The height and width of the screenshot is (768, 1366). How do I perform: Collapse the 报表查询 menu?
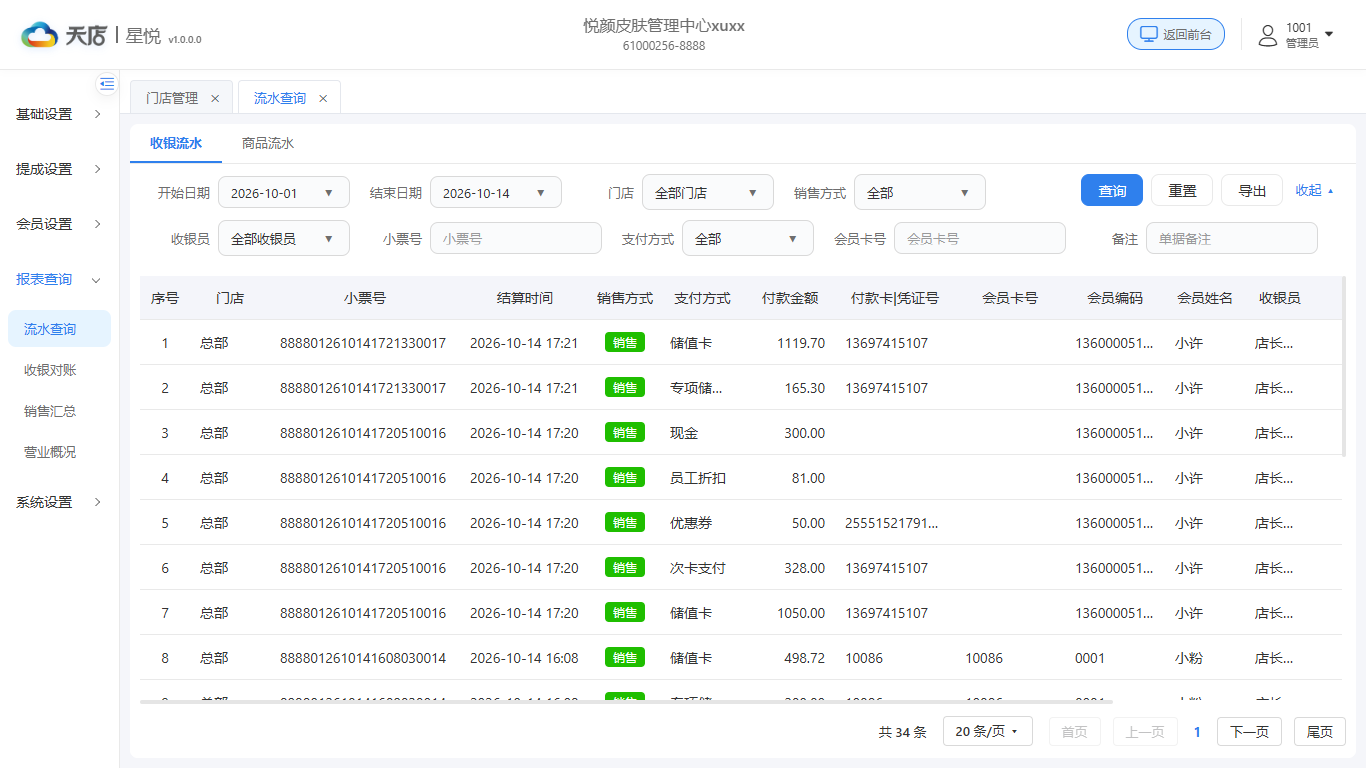click(x=60, y=279)
